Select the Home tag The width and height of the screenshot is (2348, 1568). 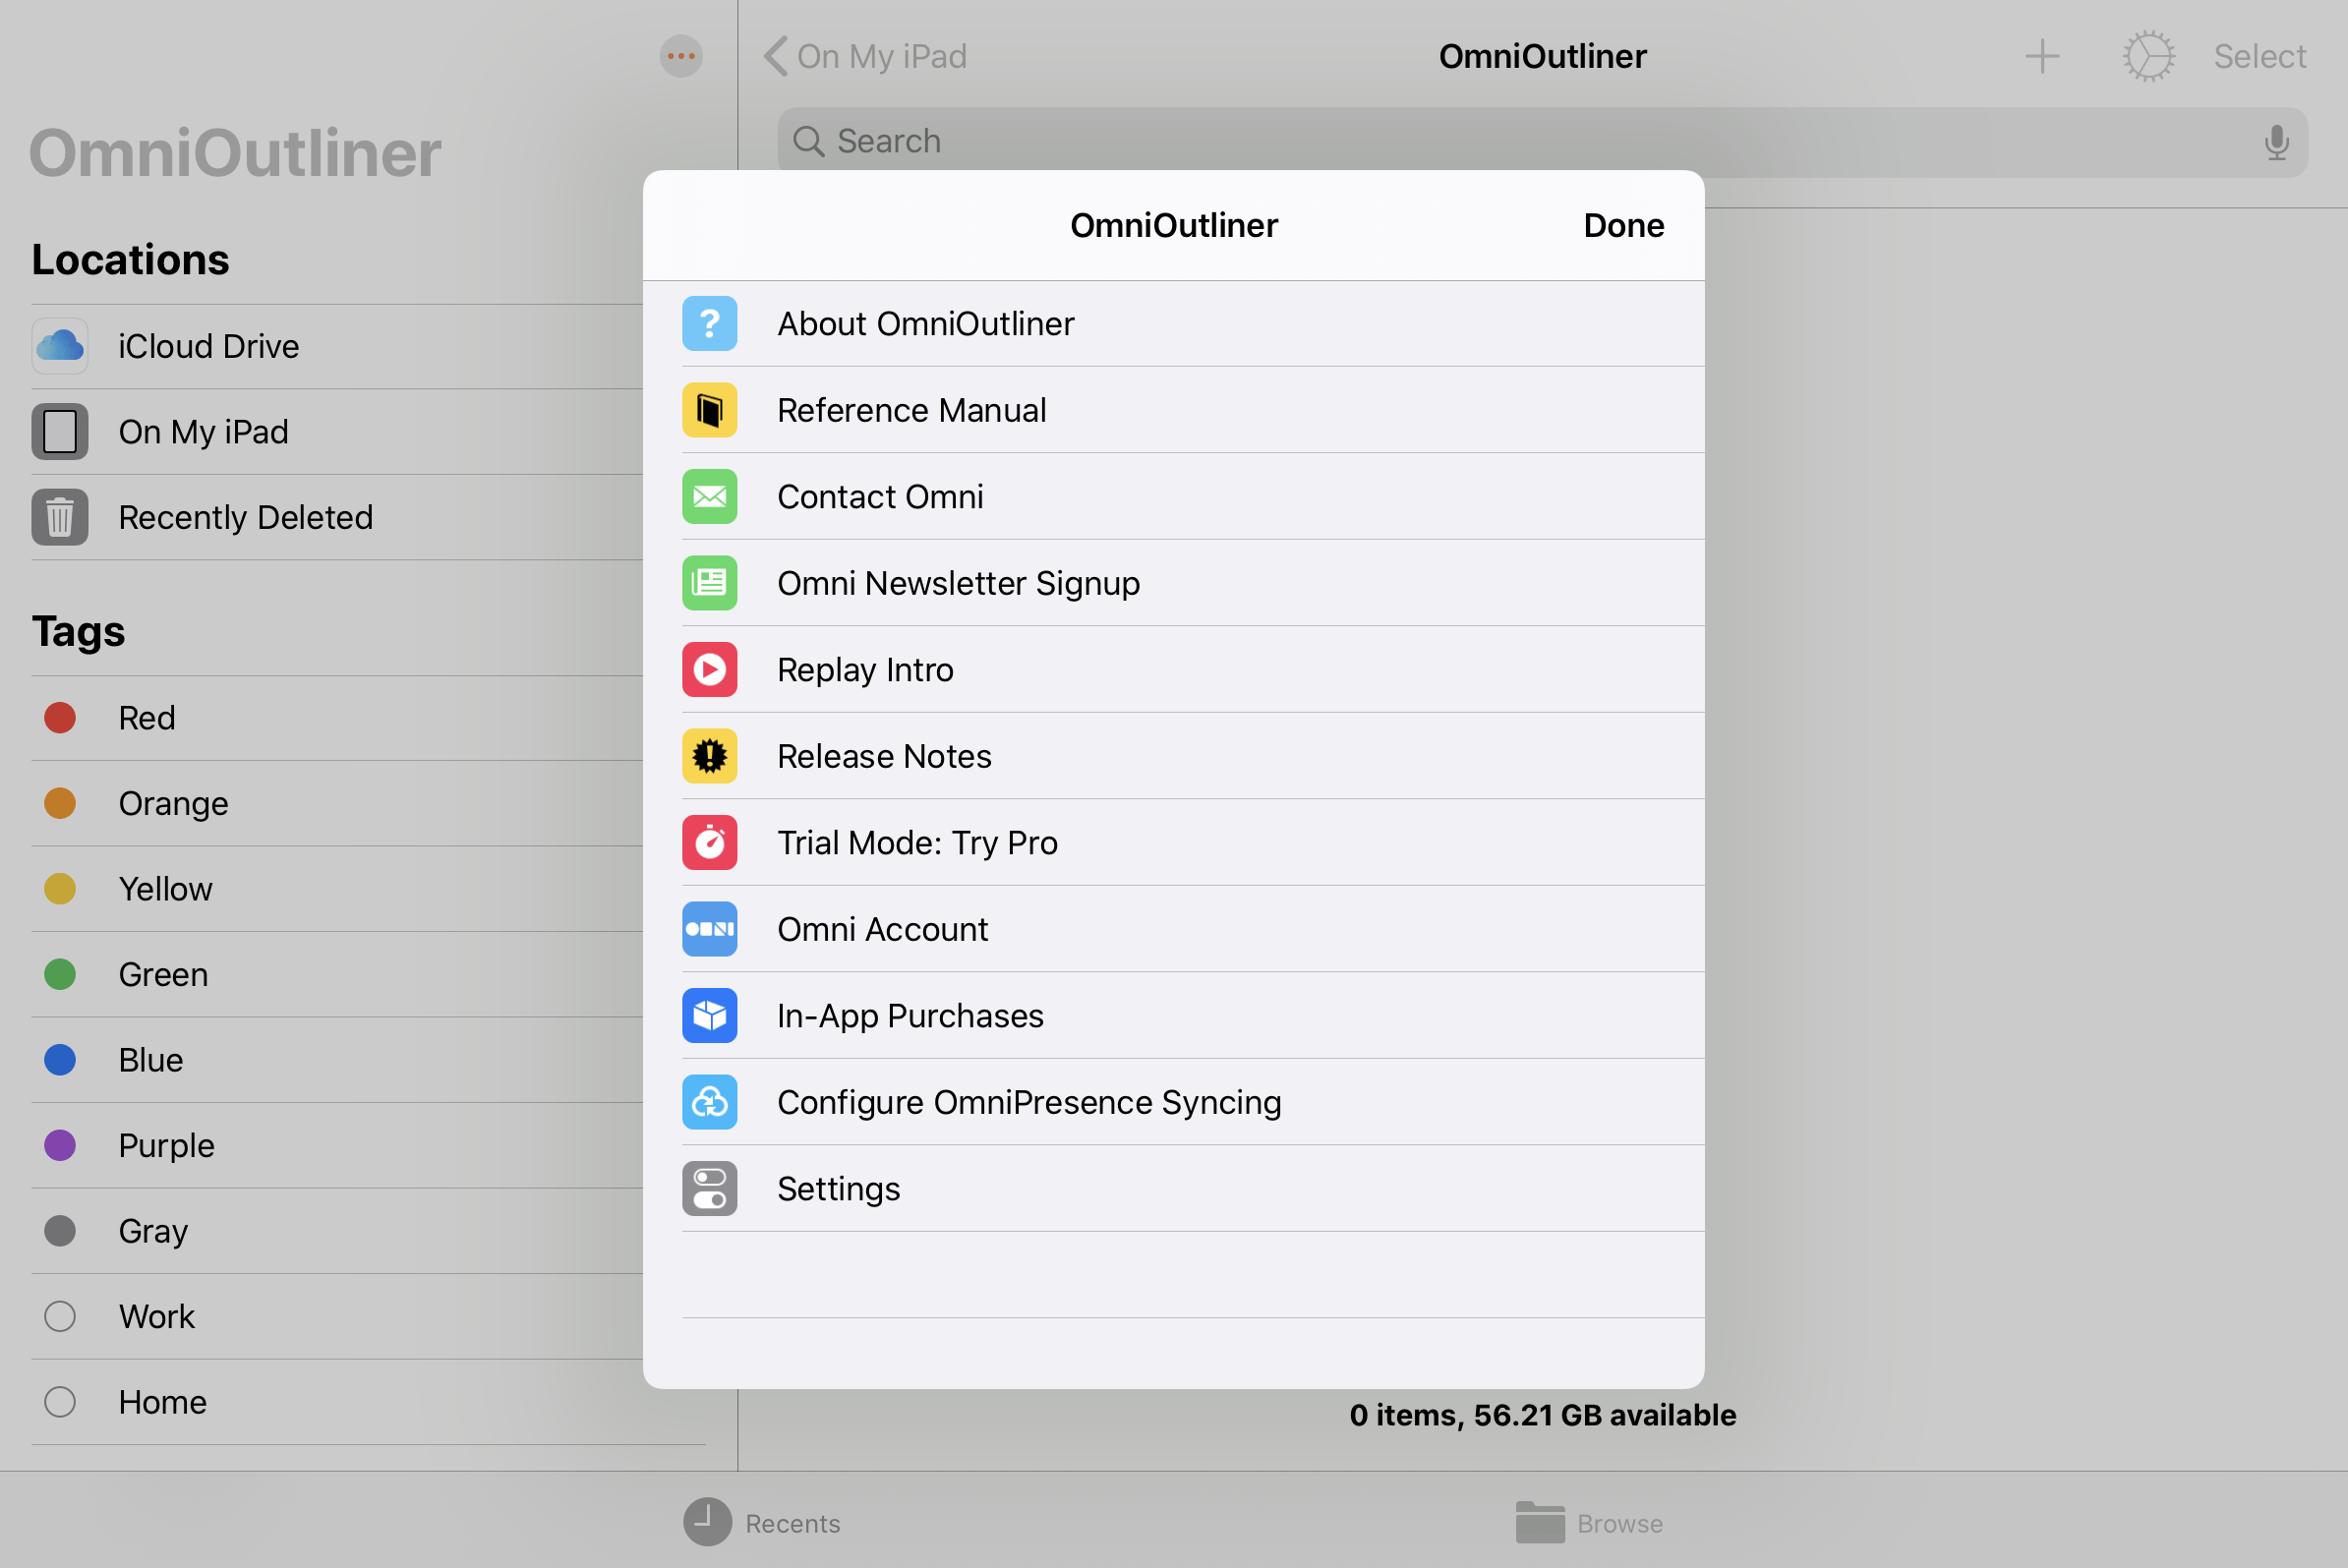162,1400
